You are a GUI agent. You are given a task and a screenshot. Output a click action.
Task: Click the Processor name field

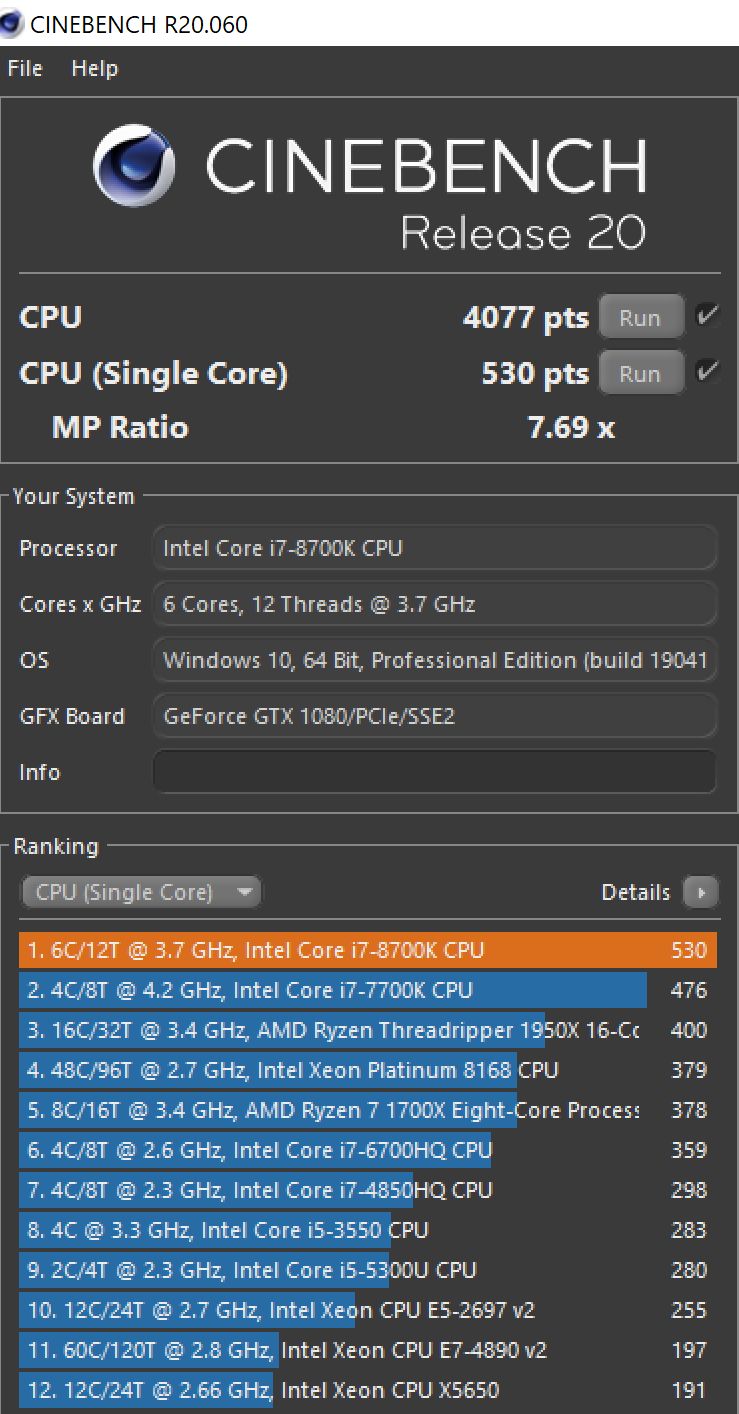click(434, 548)
